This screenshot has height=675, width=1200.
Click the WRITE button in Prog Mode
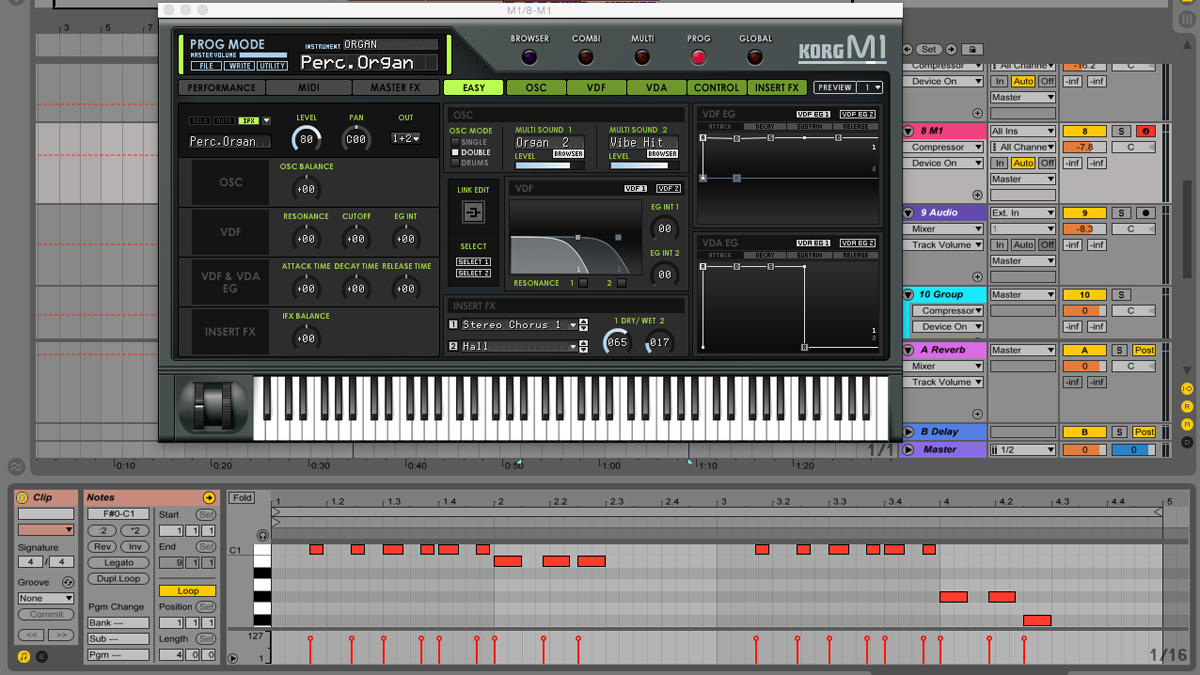pyautogui.click(x=238, y=66)
